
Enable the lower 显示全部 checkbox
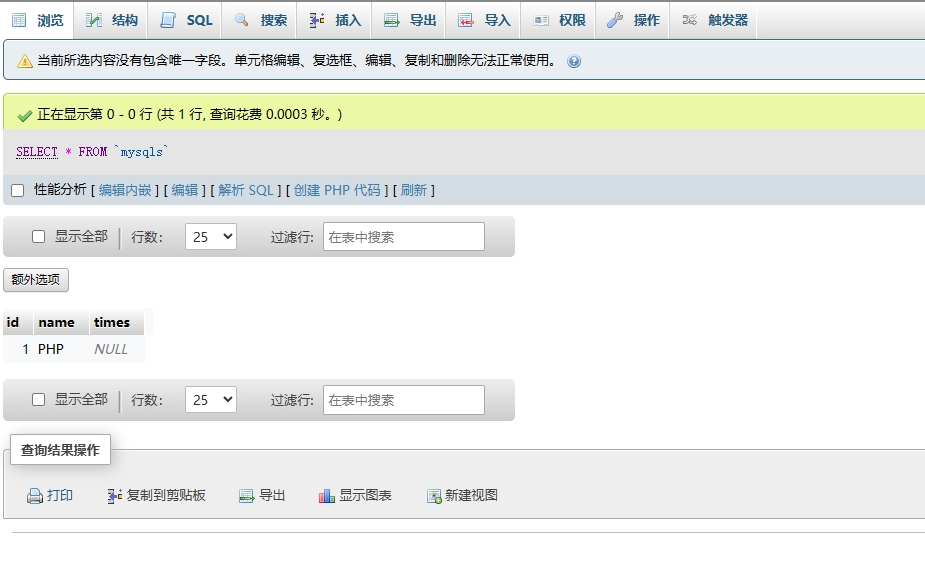pos(38,400)
